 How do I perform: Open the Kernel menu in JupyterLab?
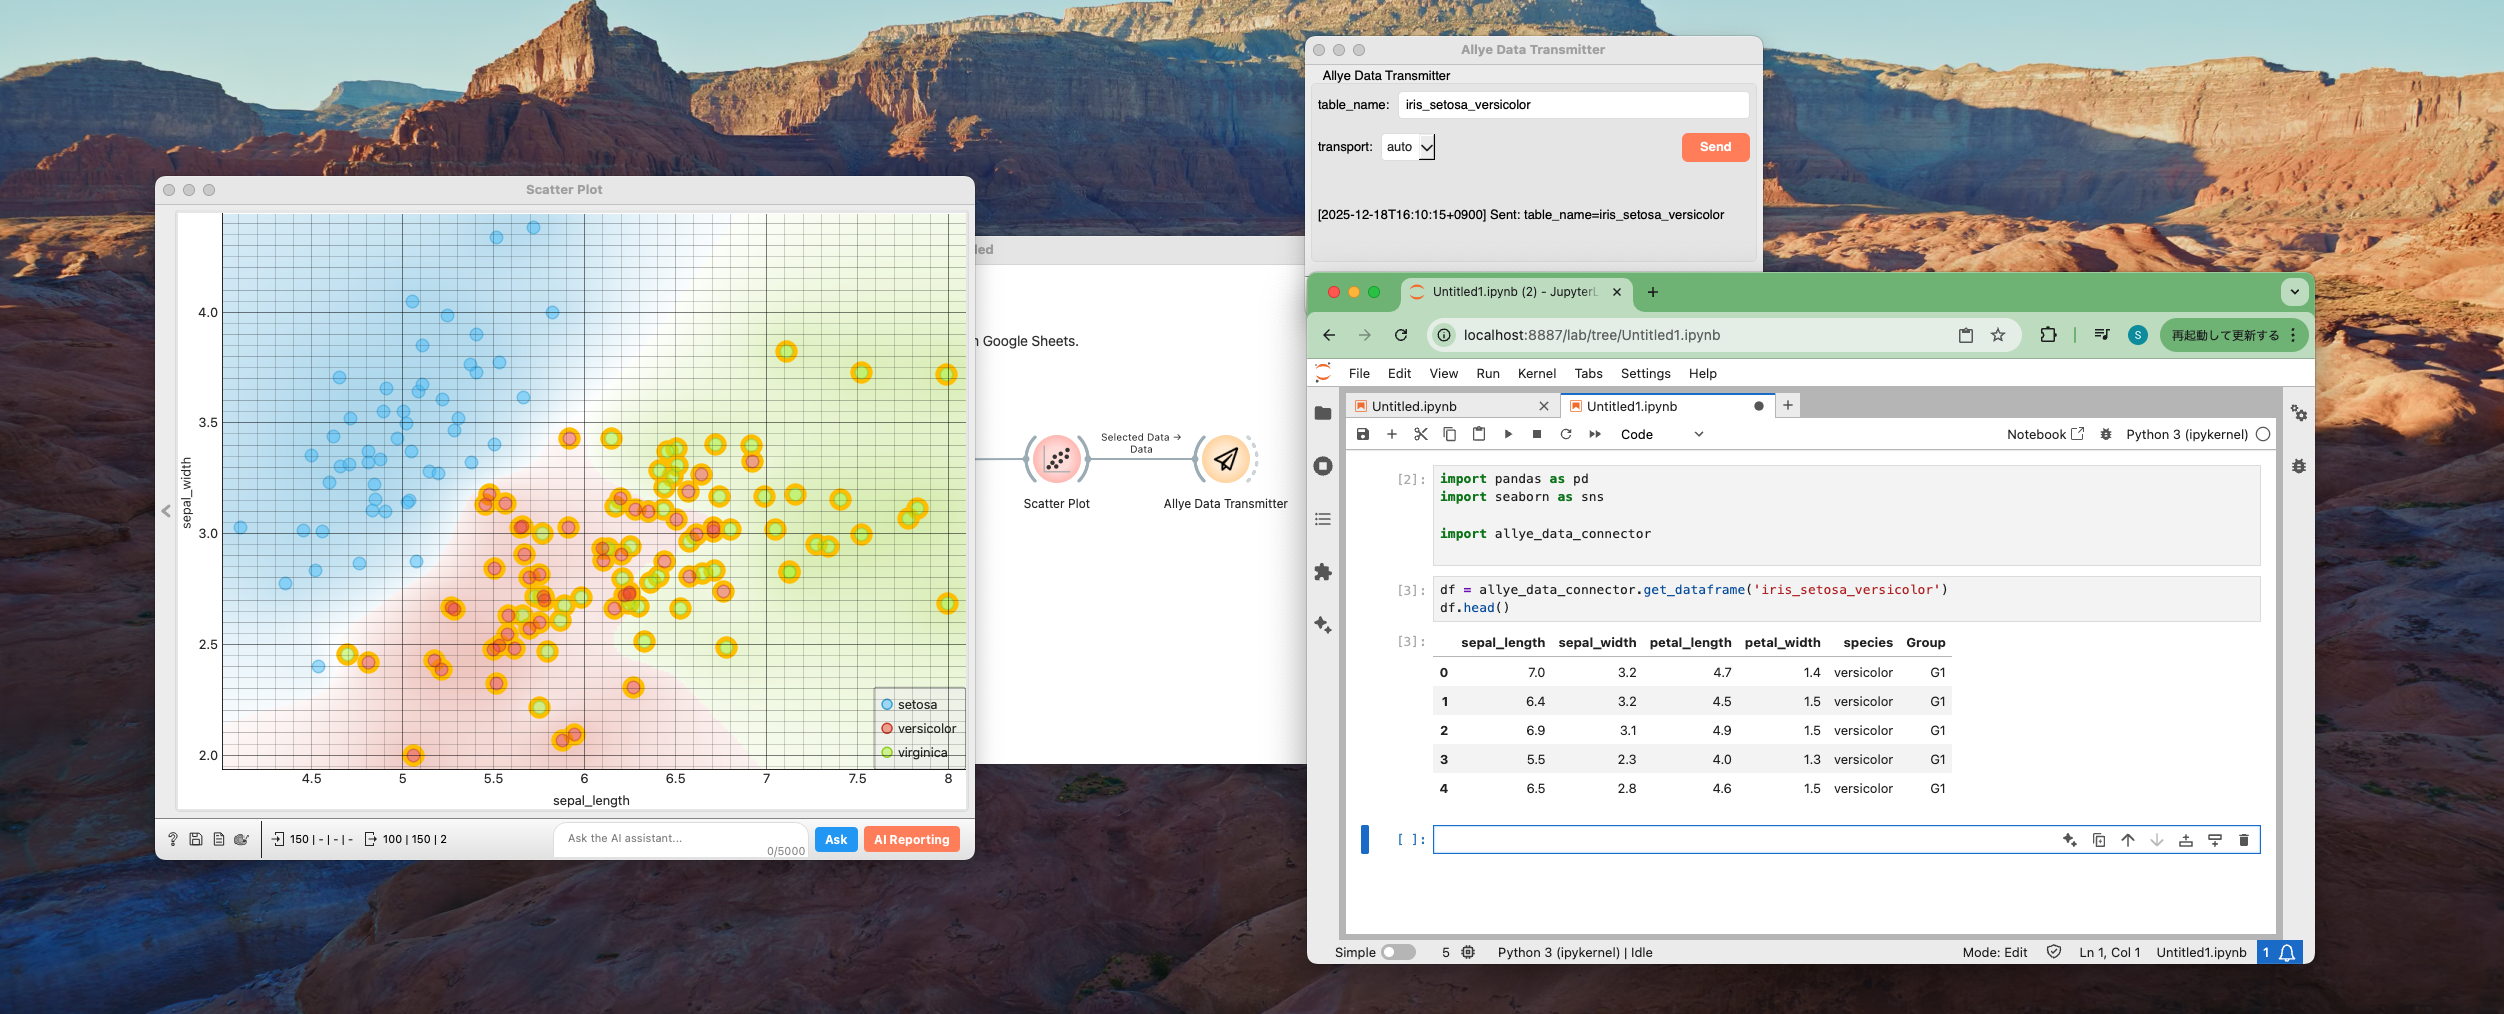coord(1536,373)
